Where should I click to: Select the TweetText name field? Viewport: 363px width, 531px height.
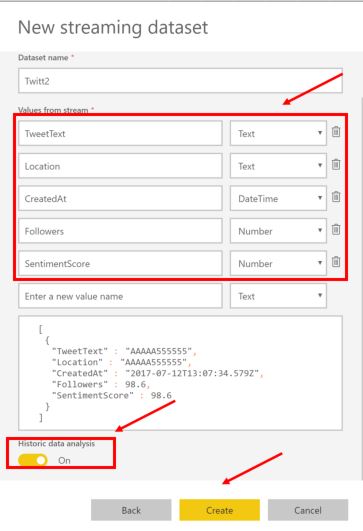(x=120, y=133)
